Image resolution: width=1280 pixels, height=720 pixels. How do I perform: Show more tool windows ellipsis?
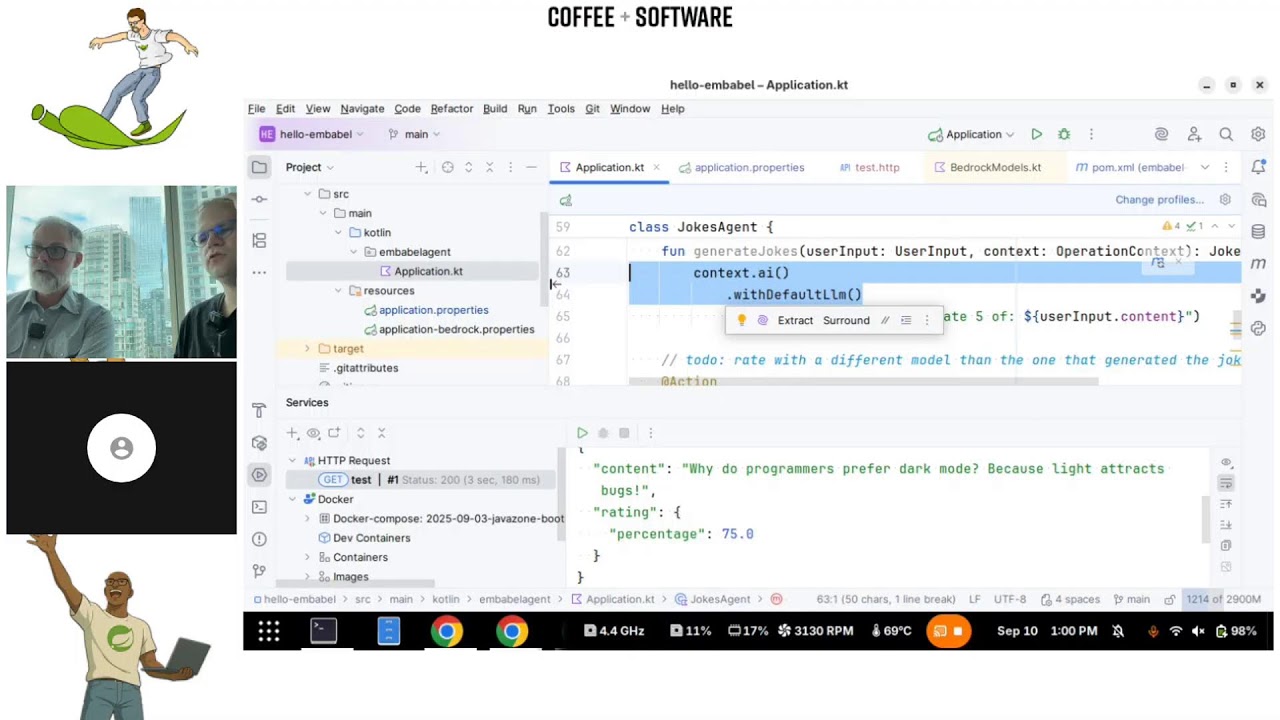click(x=259, y=272)
